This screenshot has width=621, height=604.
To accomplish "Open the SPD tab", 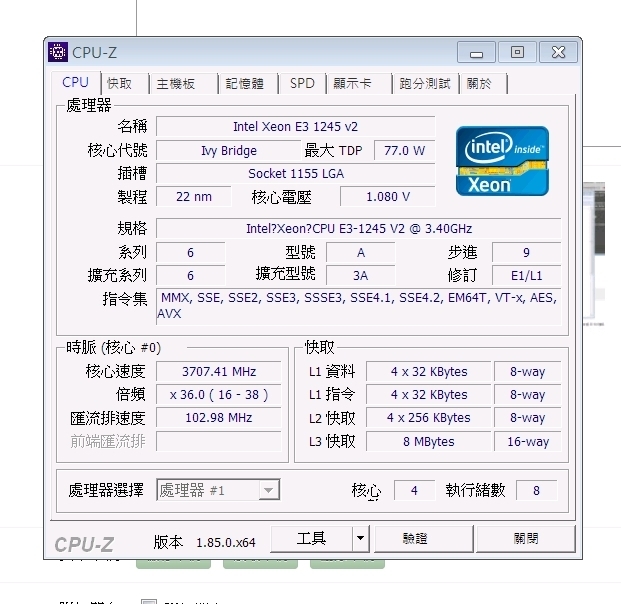I will (302, 84).
